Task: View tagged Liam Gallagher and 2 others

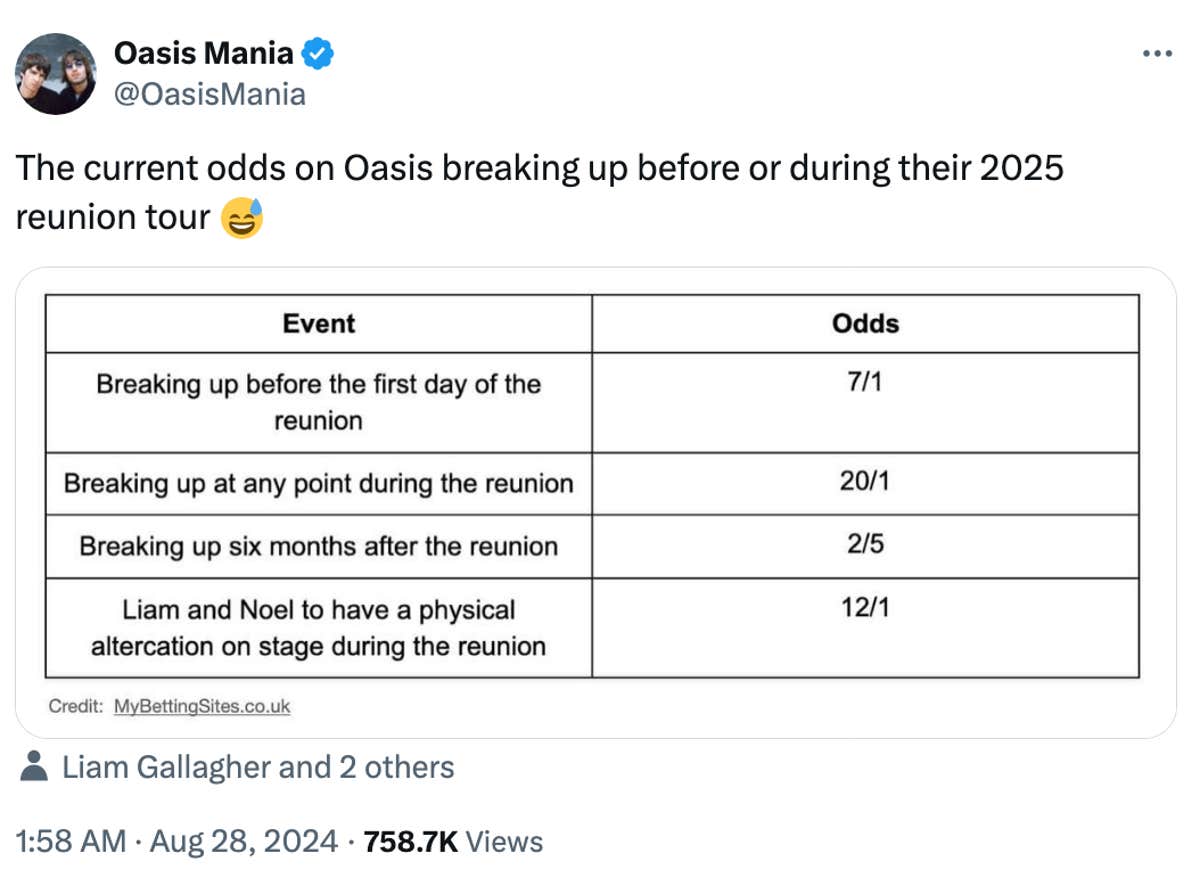Action: click(x=258, y=767)
